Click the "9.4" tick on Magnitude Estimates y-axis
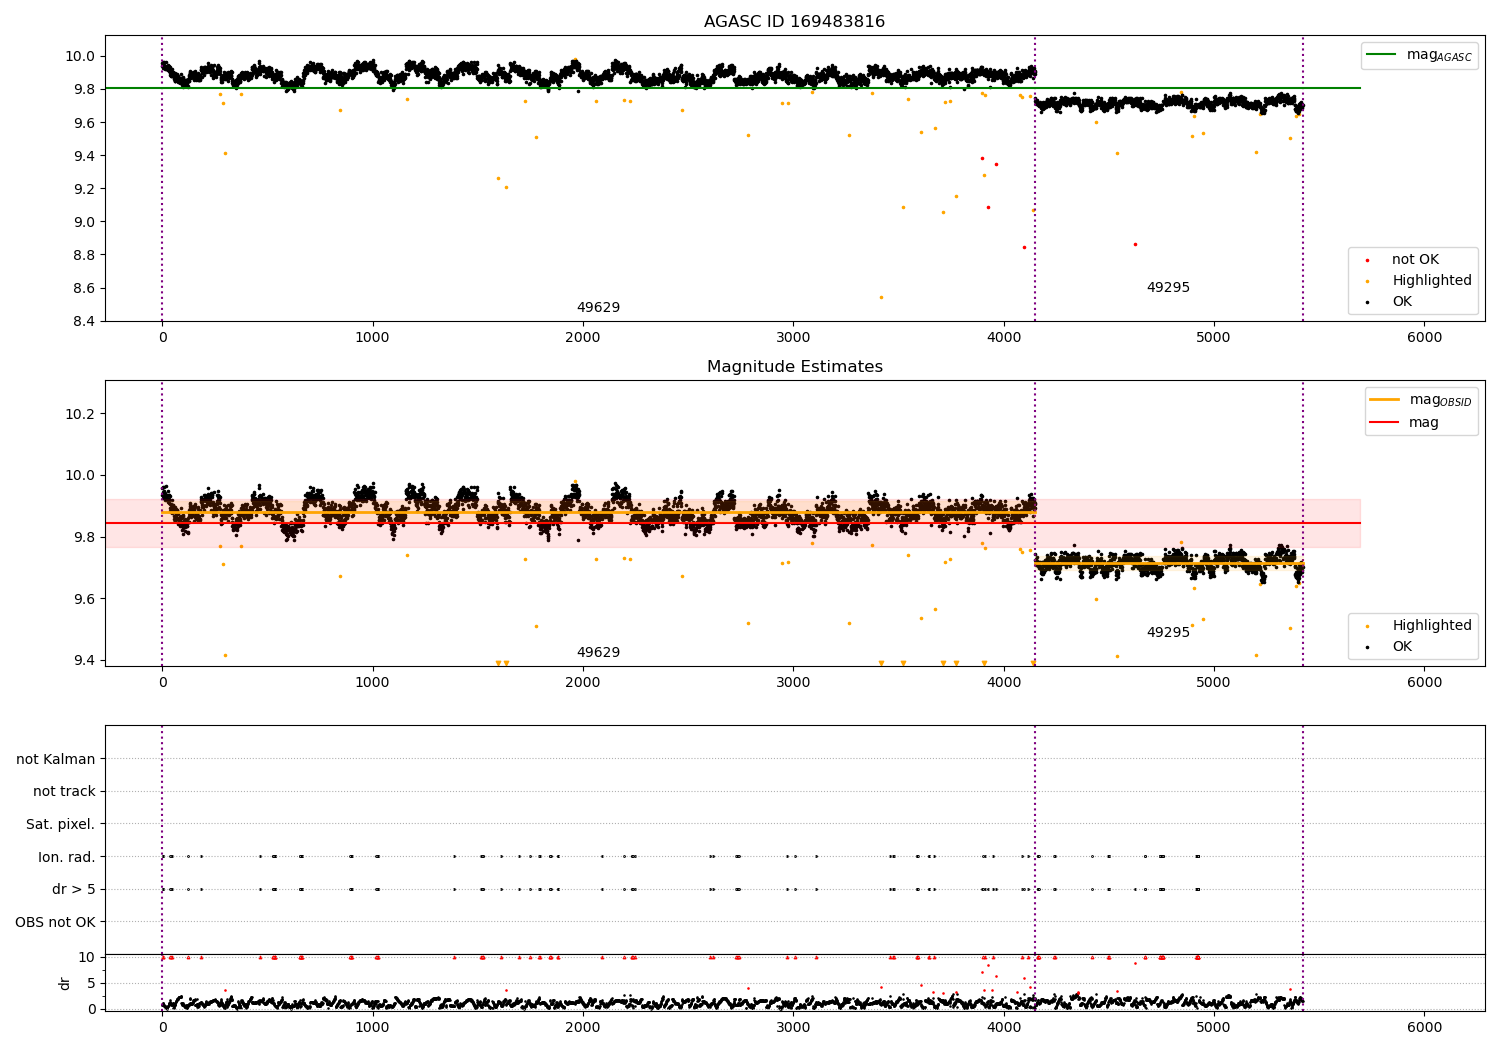The image size is (1500, 1050). coord(86,661)
